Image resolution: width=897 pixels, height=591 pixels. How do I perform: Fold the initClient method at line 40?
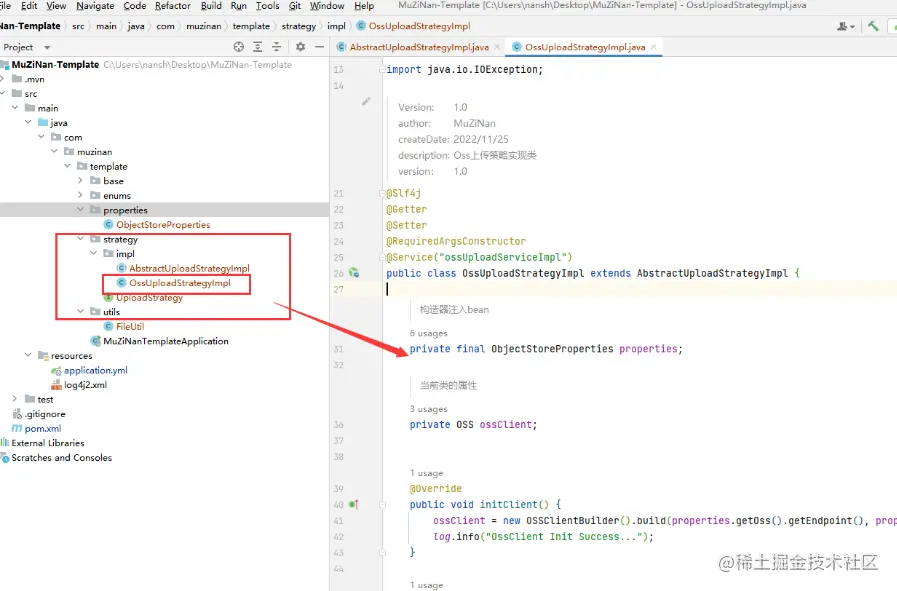click(x=382, y=505)
